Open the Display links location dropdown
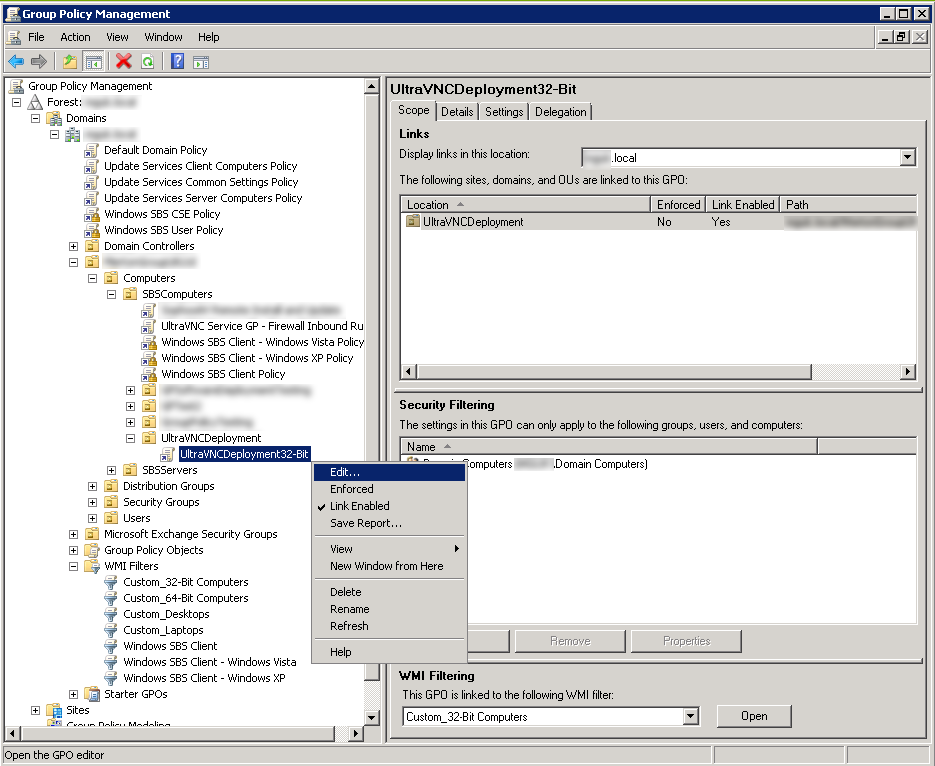Image resolution: width=935 pixels, height=766 pixels. (x=908, y=158)
